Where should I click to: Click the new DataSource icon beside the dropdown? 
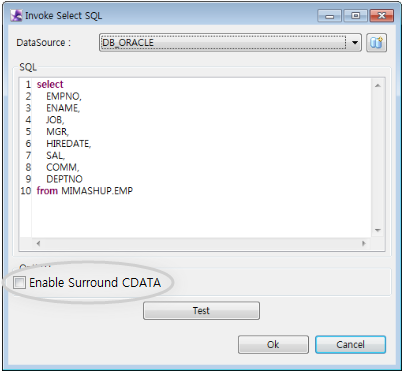click(x=376, y=43)
